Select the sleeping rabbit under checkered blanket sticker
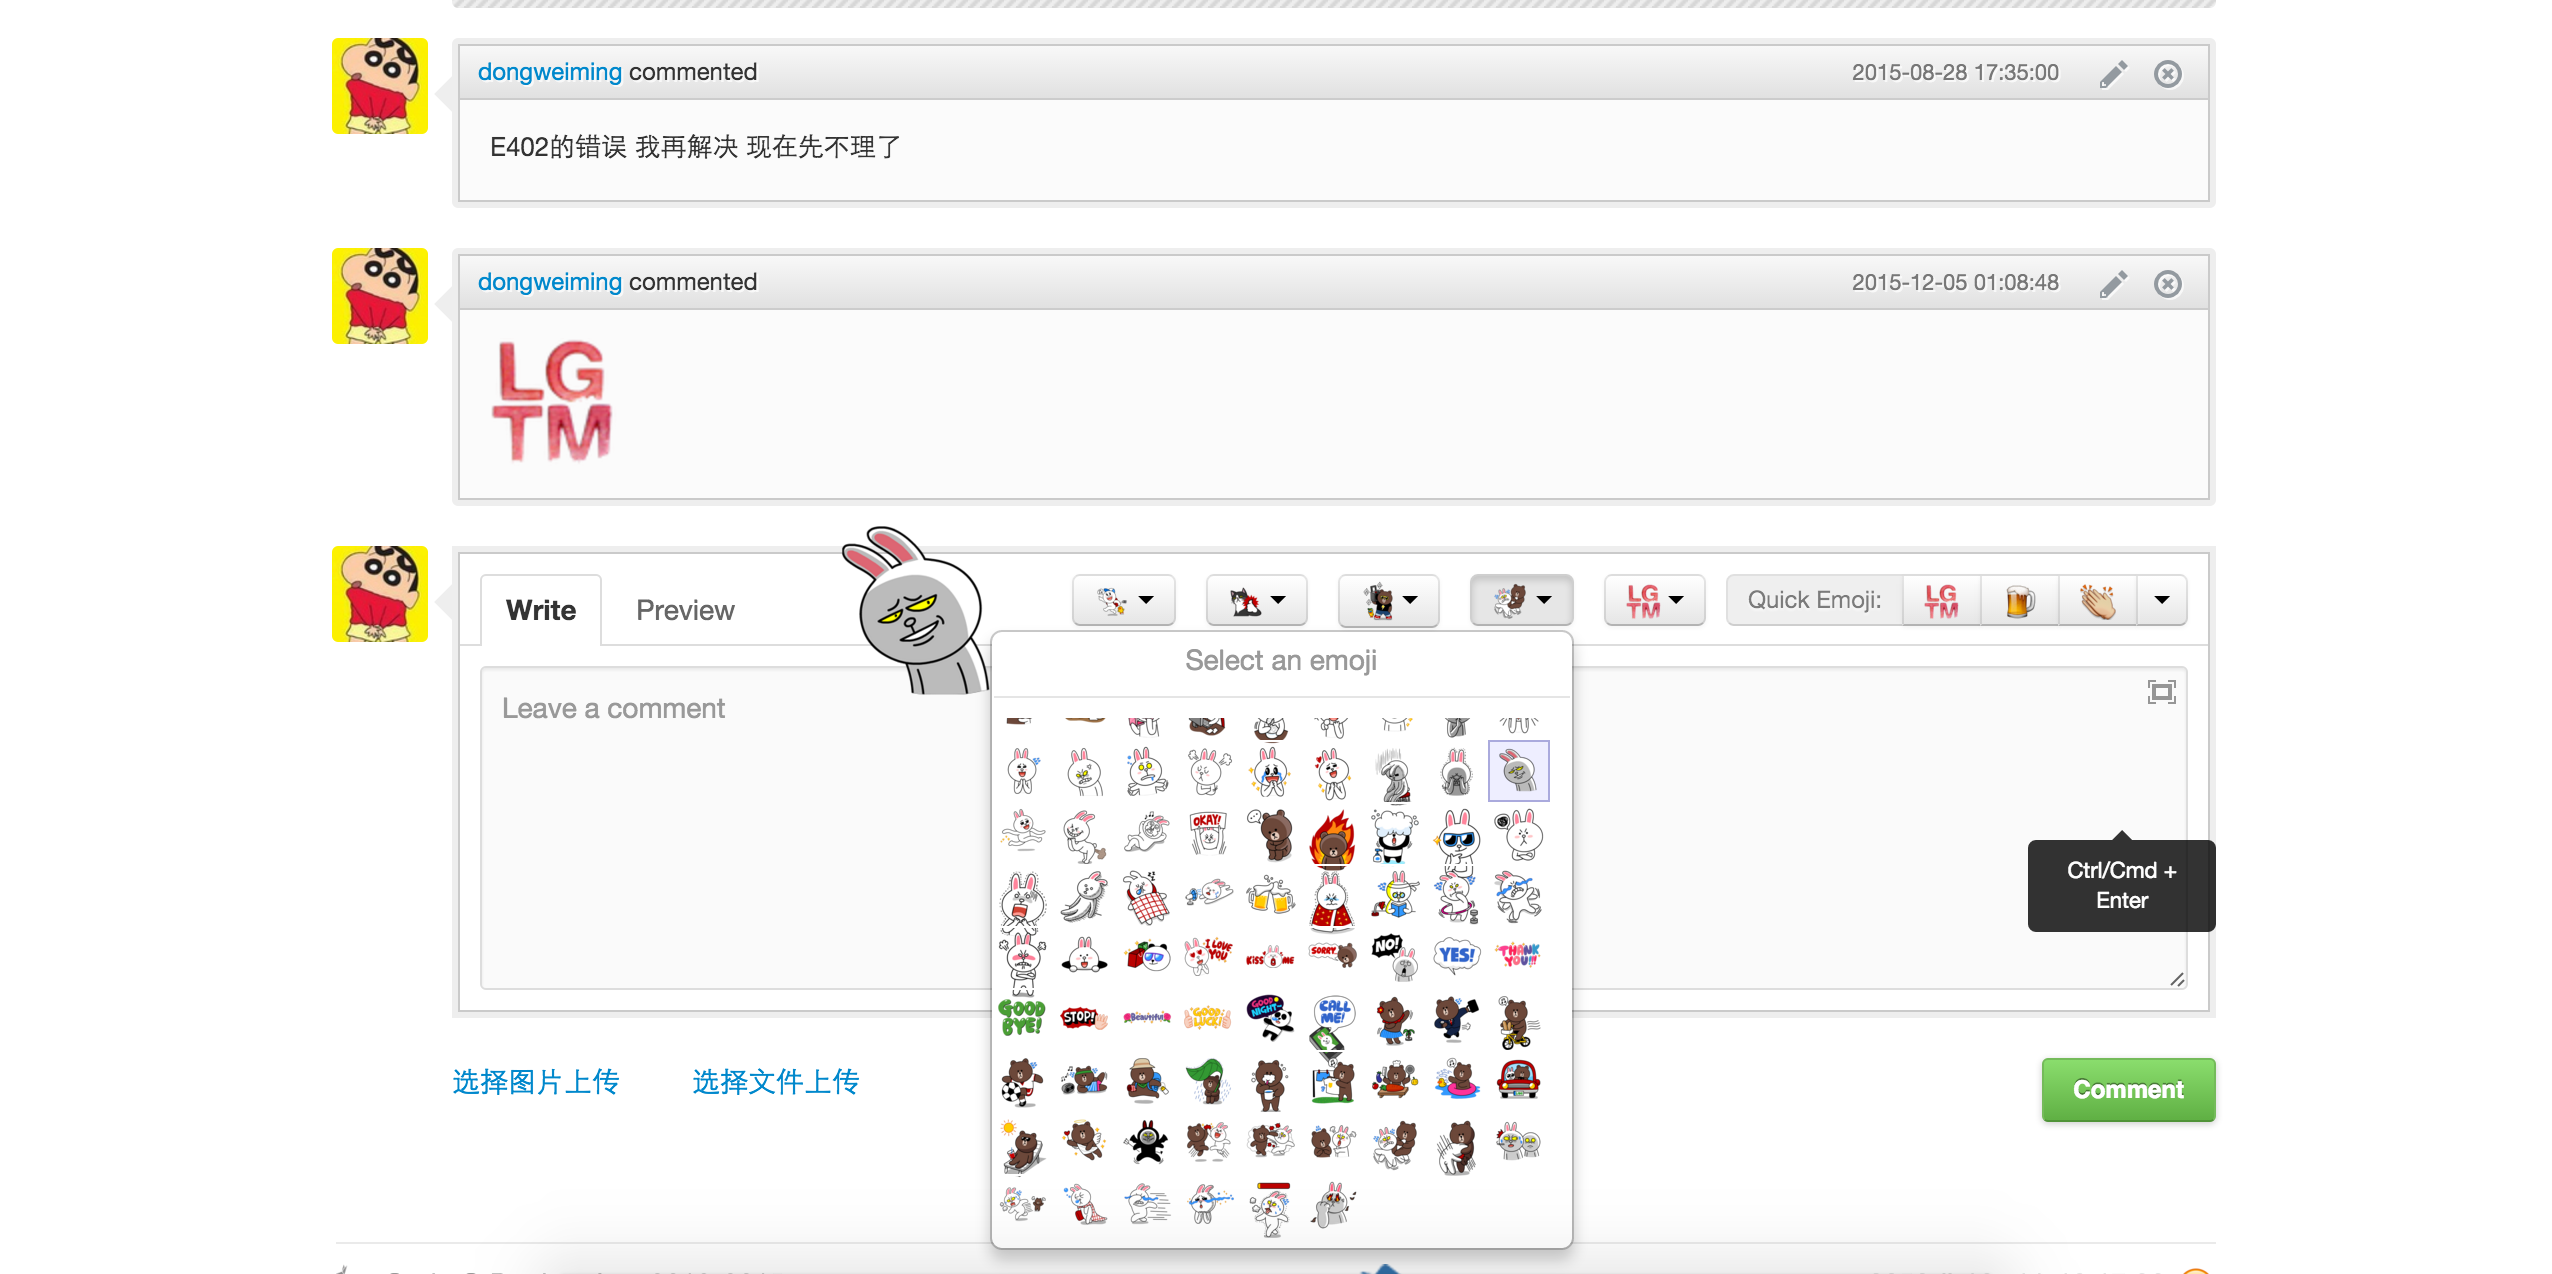 (1146, 896)
